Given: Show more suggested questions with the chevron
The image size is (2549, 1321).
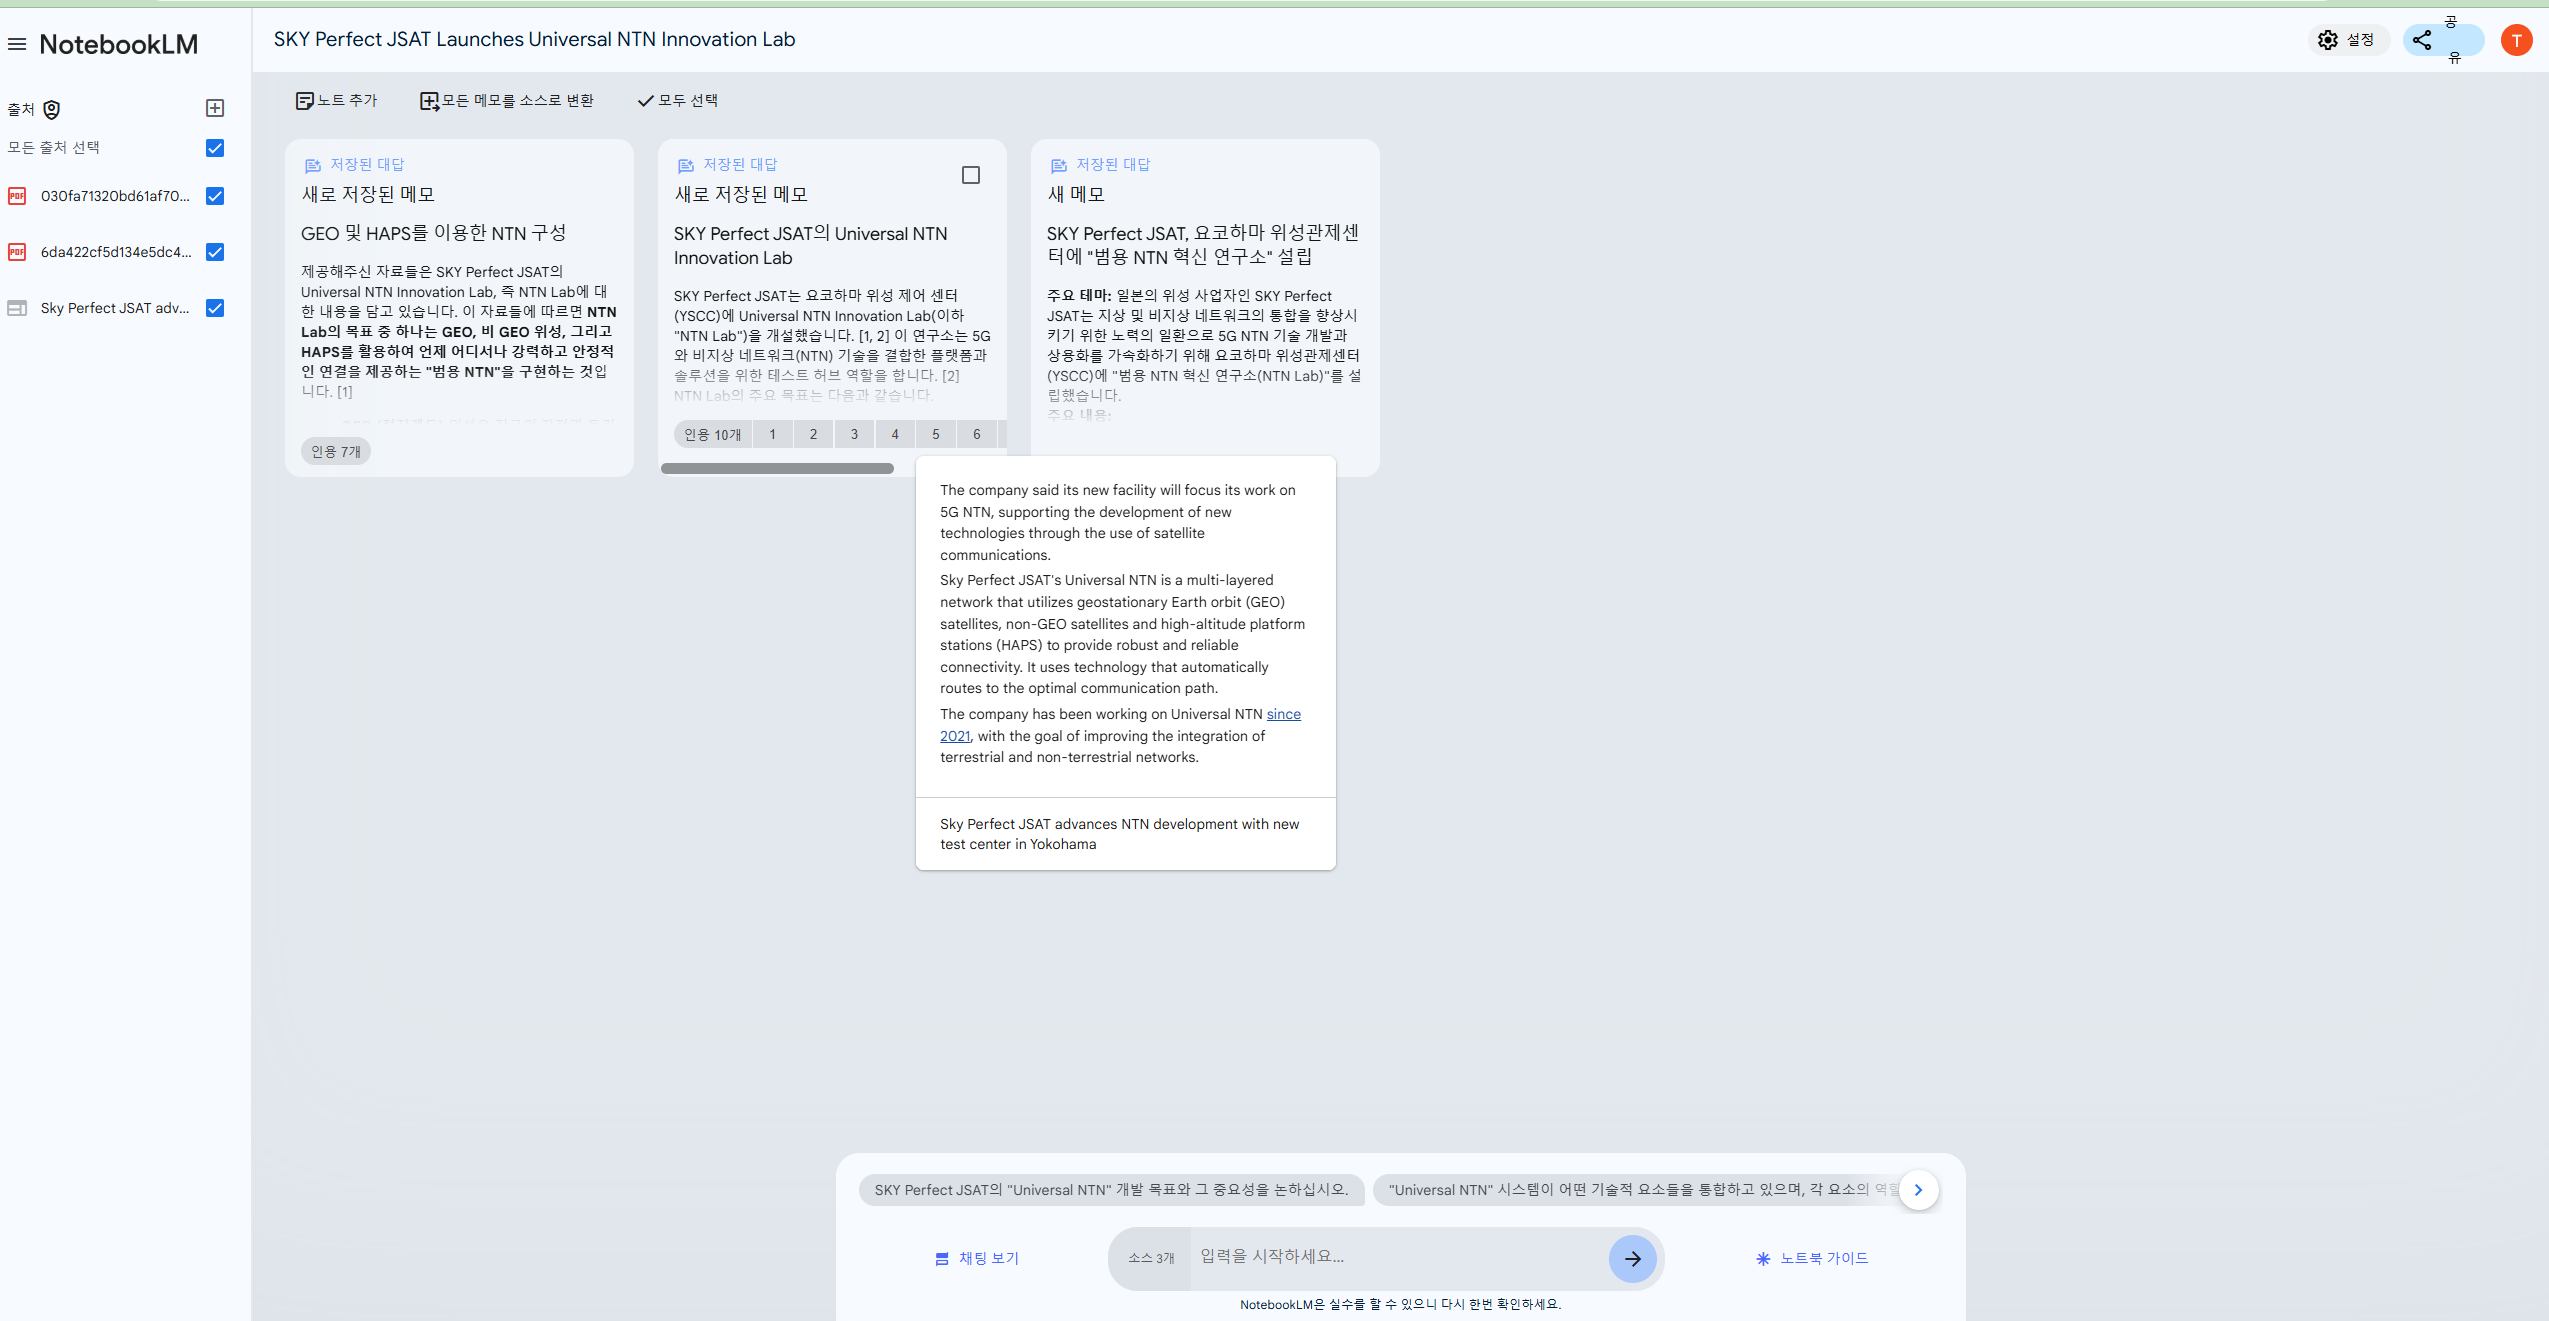Looking at the screenshot, I should [1917, 1190].
